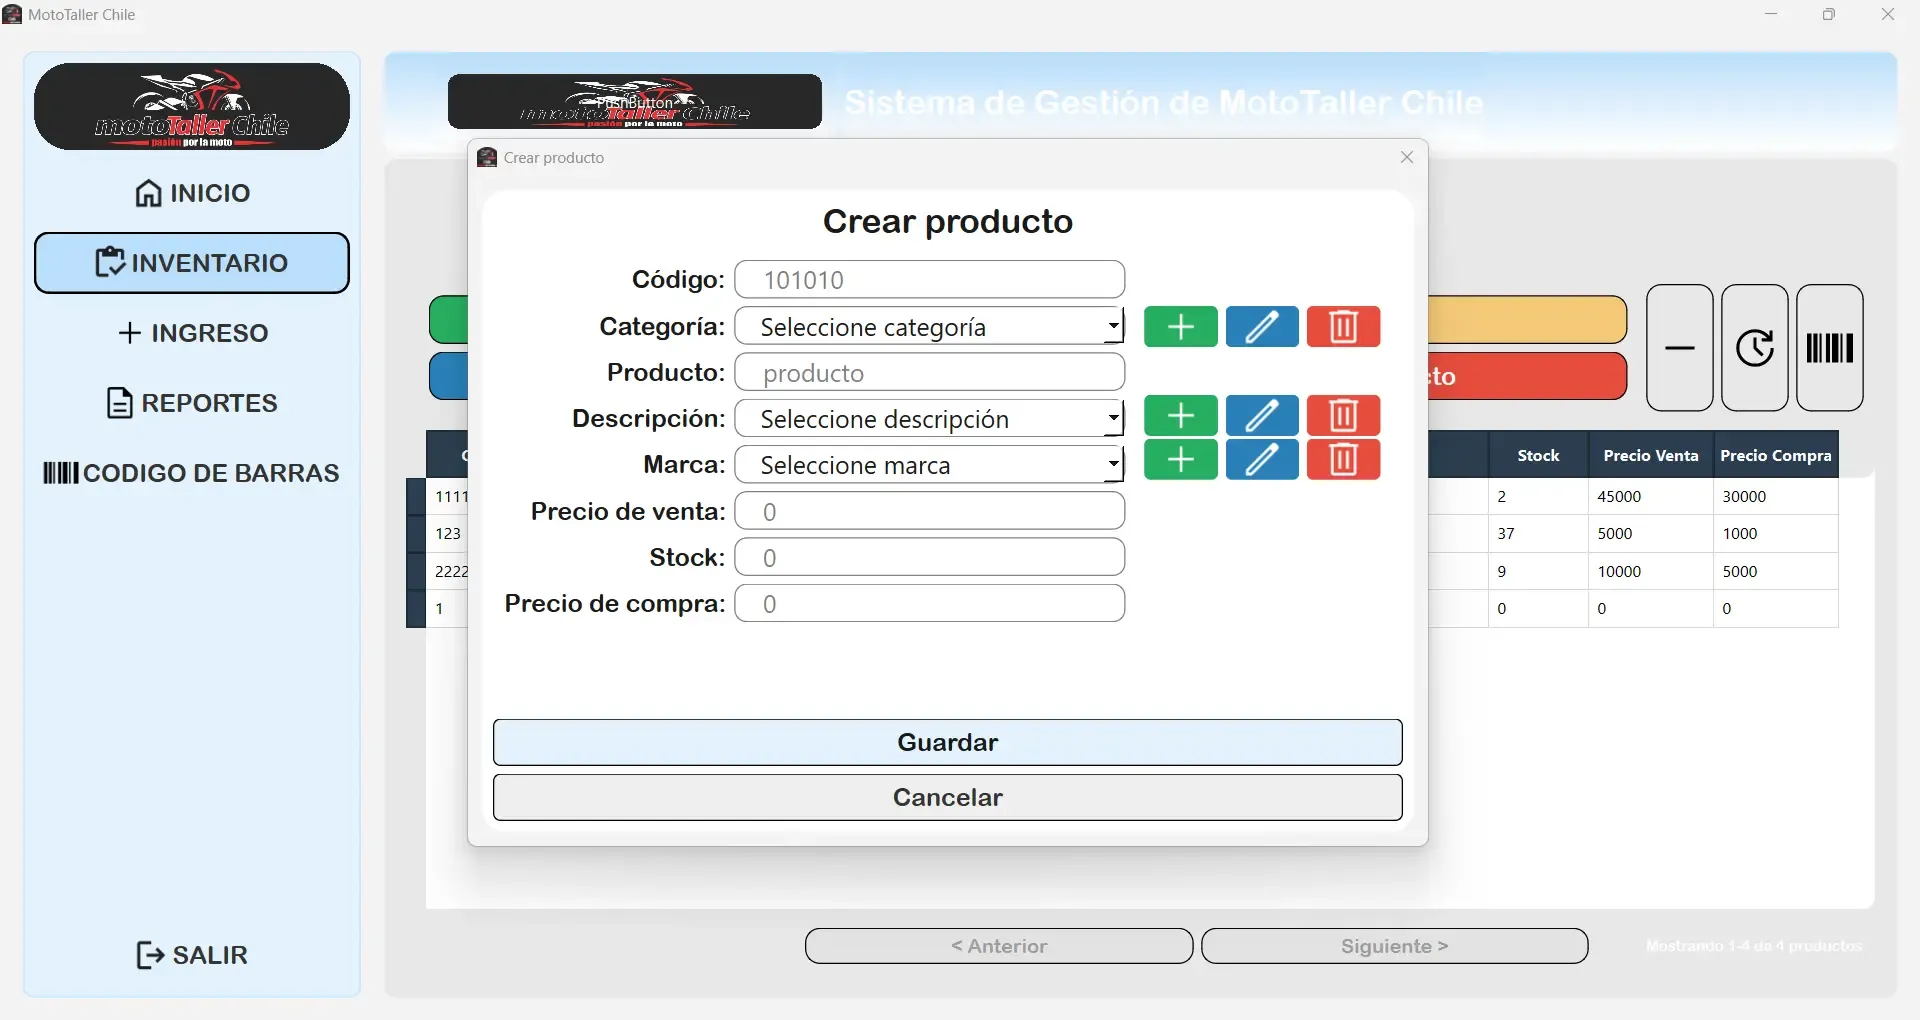Screen dimensions: 1920x1020
Task: Open the Seleccione marca dropdown
Action: 930,465
